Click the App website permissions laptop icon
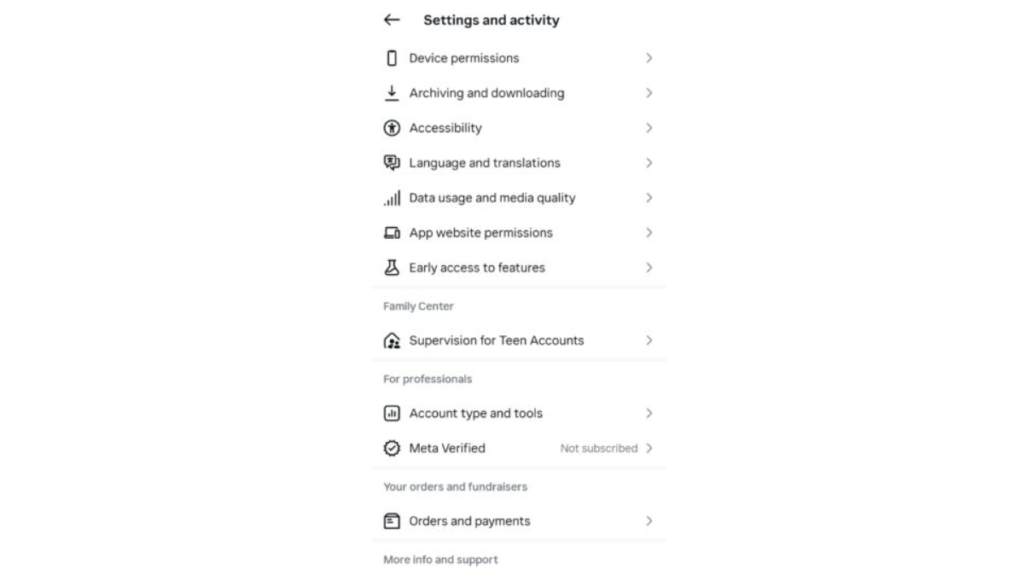Viewport: 1024px width, 576px height. pyautogui.click(x=392, y=233)
